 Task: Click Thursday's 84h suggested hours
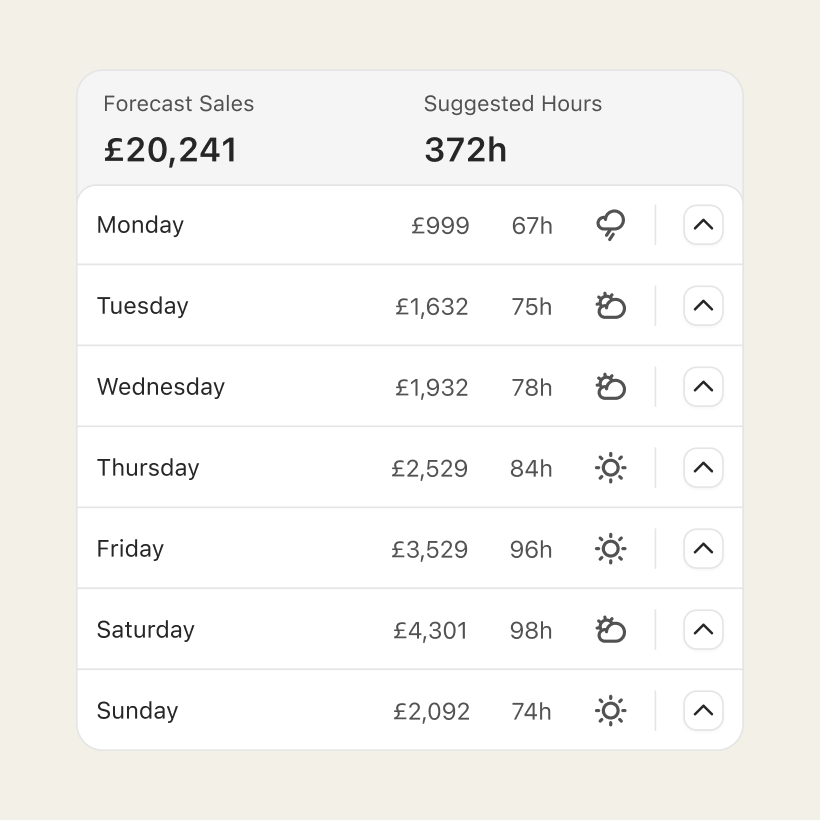(531, 468)
